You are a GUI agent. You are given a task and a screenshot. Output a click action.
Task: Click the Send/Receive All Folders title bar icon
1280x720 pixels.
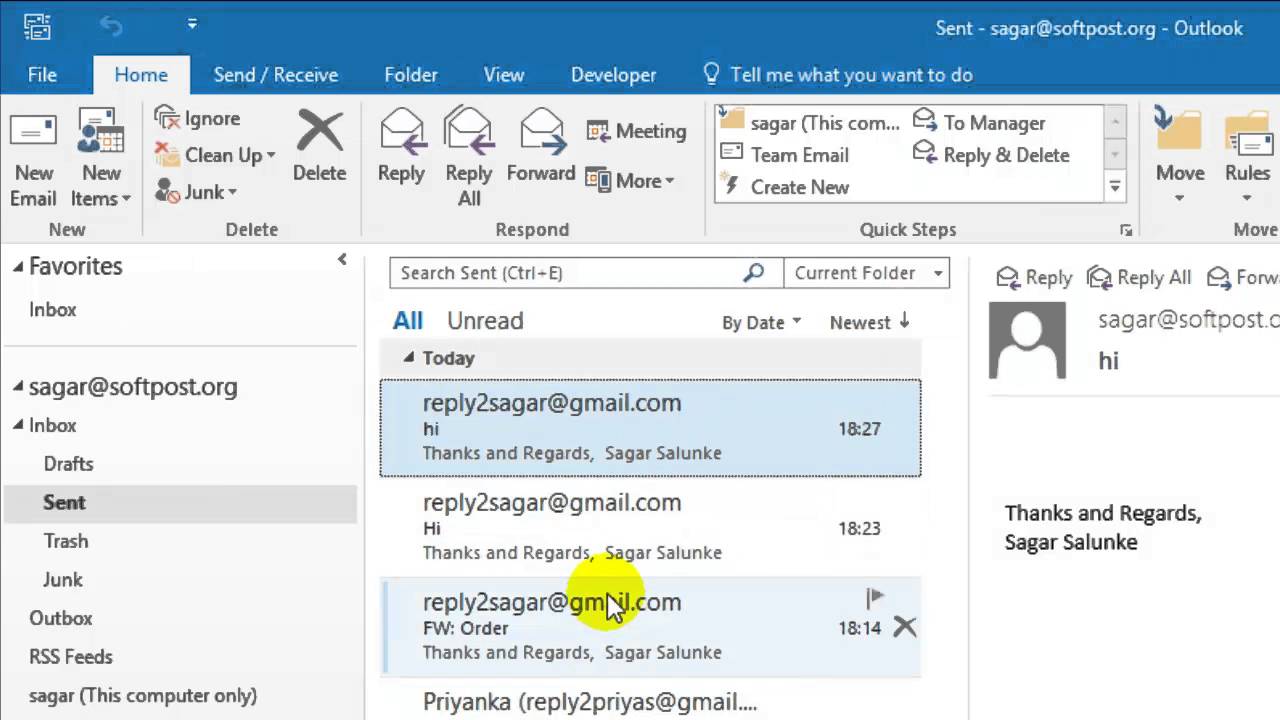pos(37,25)
